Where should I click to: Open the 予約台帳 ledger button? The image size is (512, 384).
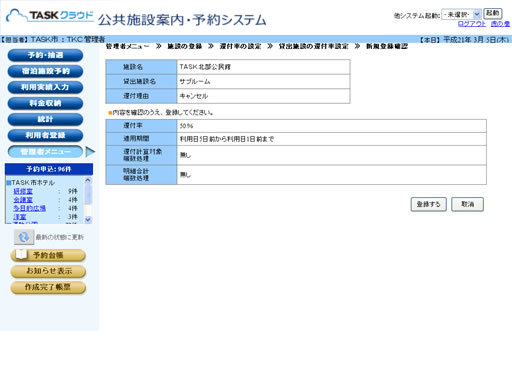[48, 255]
